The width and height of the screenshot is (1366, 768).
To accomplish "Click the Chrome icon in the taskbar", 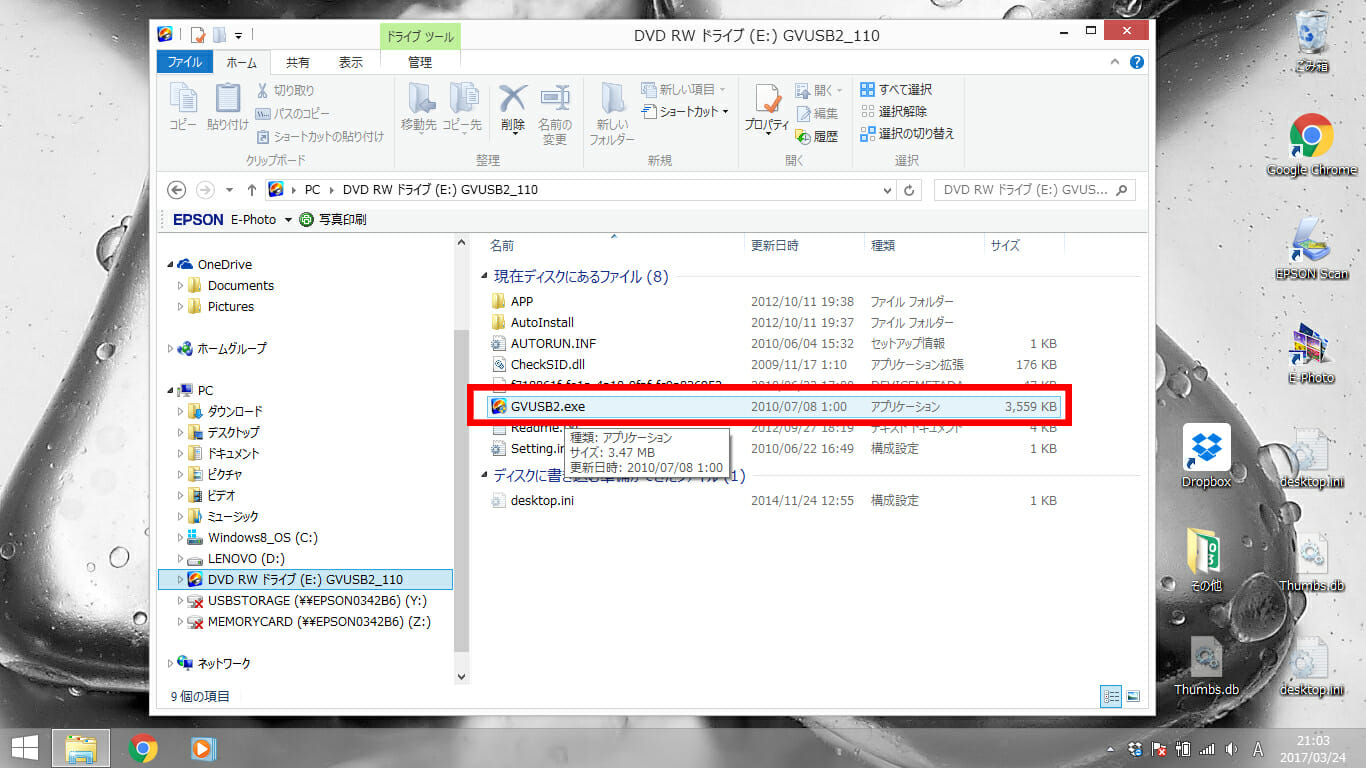I will pyautogui.click(x=143, y=748).
